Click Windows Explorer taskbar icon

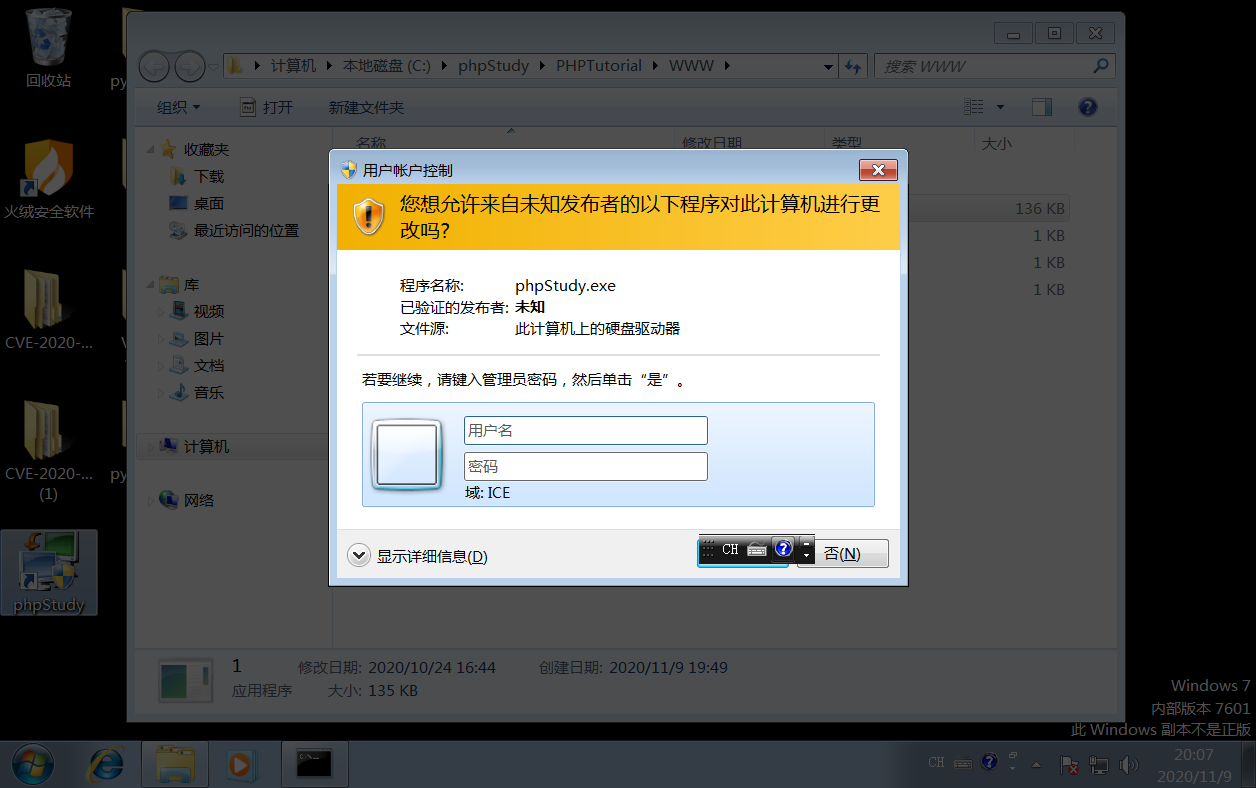point(175,765)
